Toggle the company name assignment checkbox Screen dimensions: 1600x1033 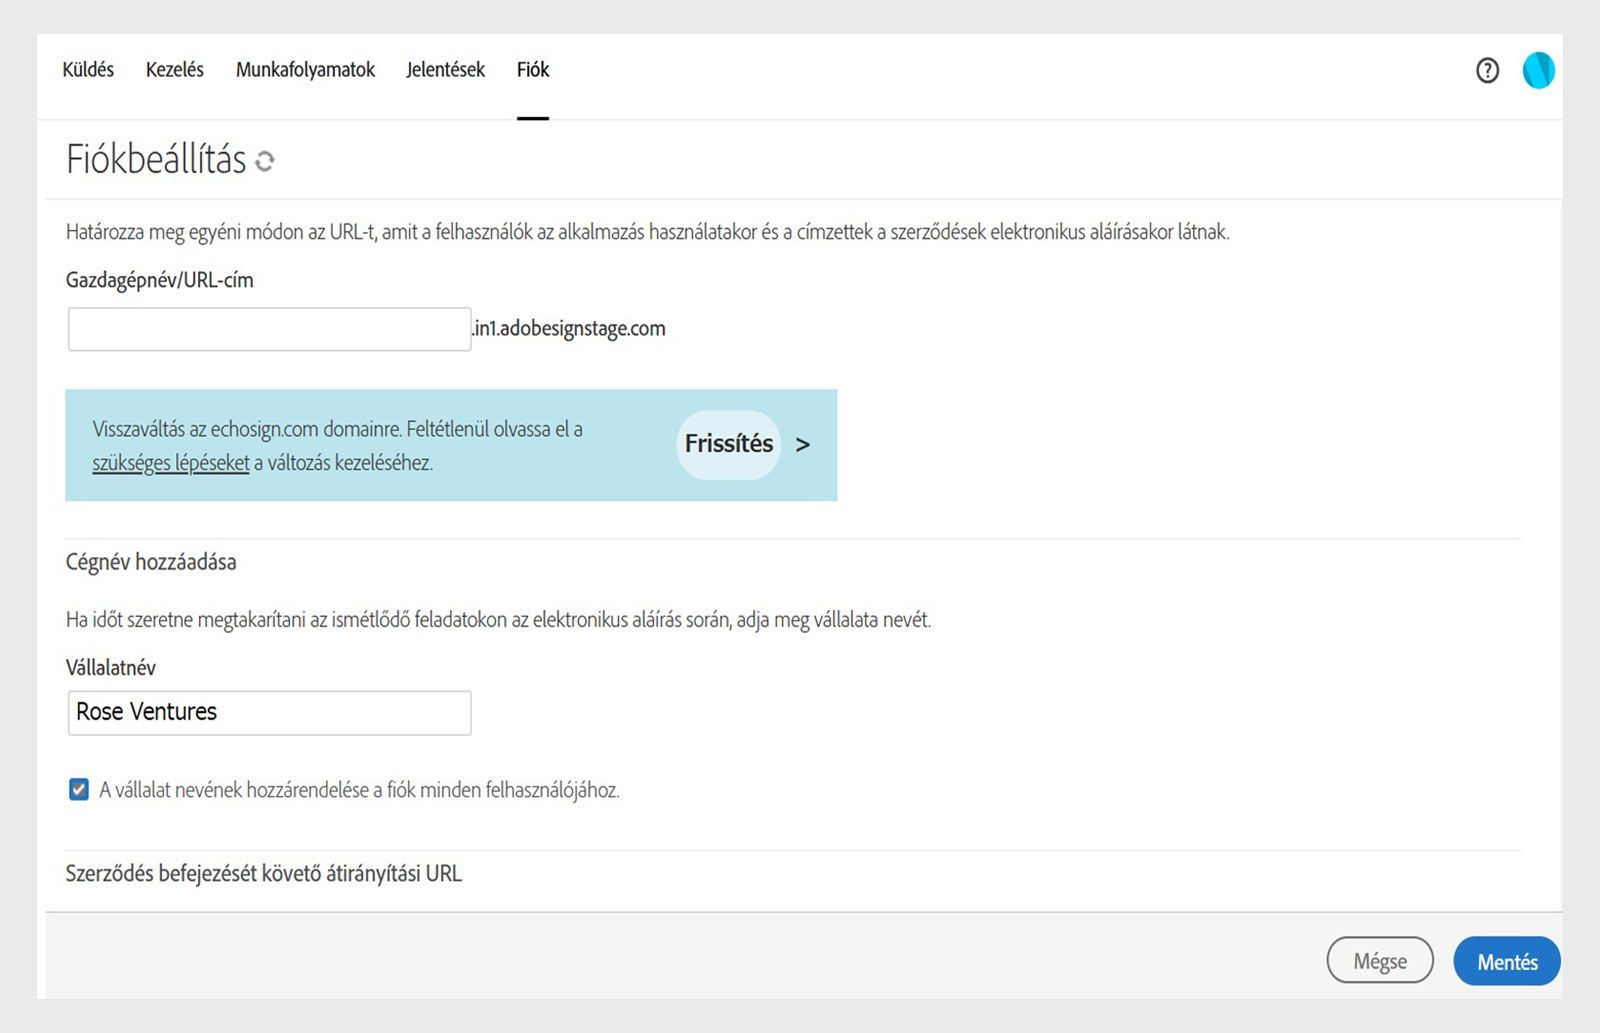pos(79,790)
